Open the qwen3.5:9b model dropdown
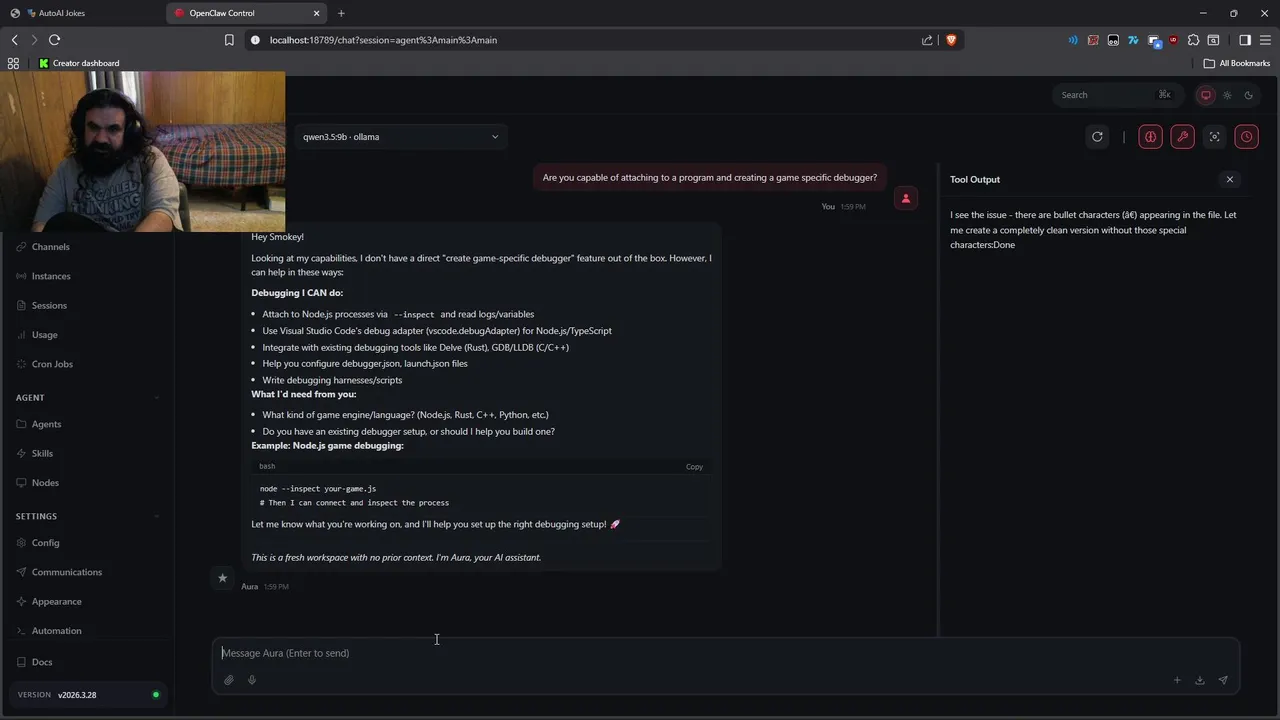The height and width of the screenshot is (720, 1280). pos(400,137)
